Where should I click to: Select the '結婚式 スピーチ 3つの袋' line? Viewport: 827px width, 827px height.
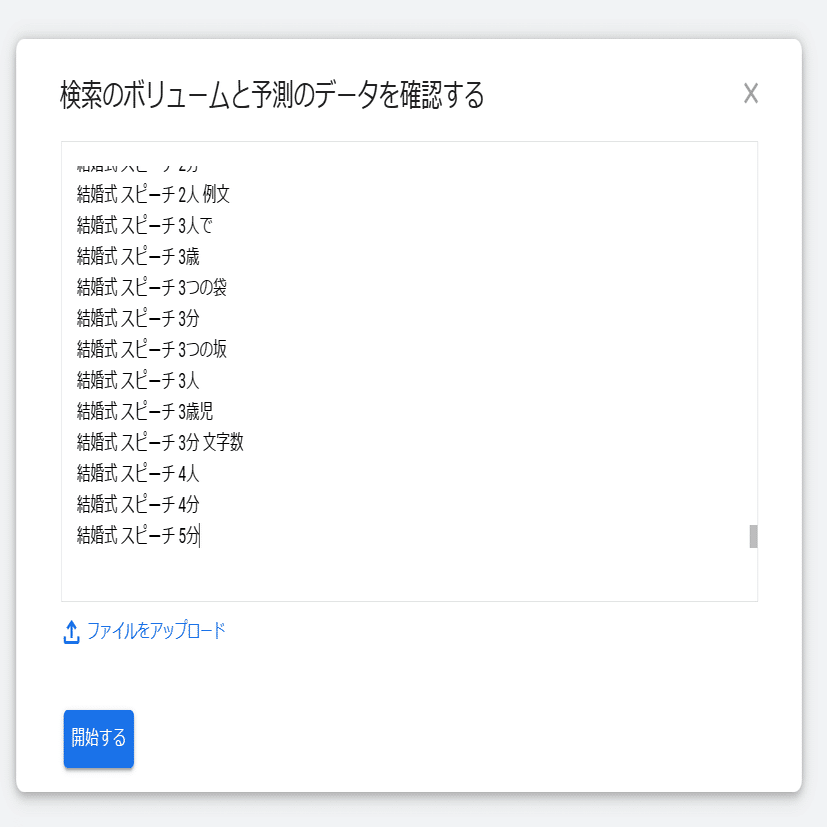(x=152, y=288)
